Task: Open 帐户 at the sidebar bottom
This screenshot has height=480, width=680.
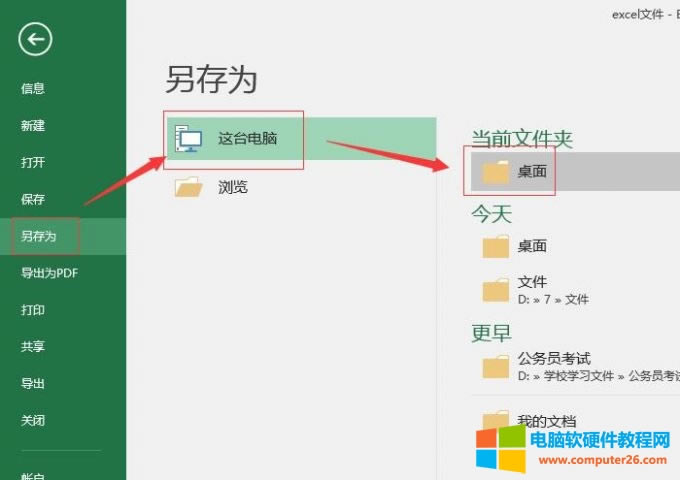Action: pyautogui.click(x=33, y=475)
